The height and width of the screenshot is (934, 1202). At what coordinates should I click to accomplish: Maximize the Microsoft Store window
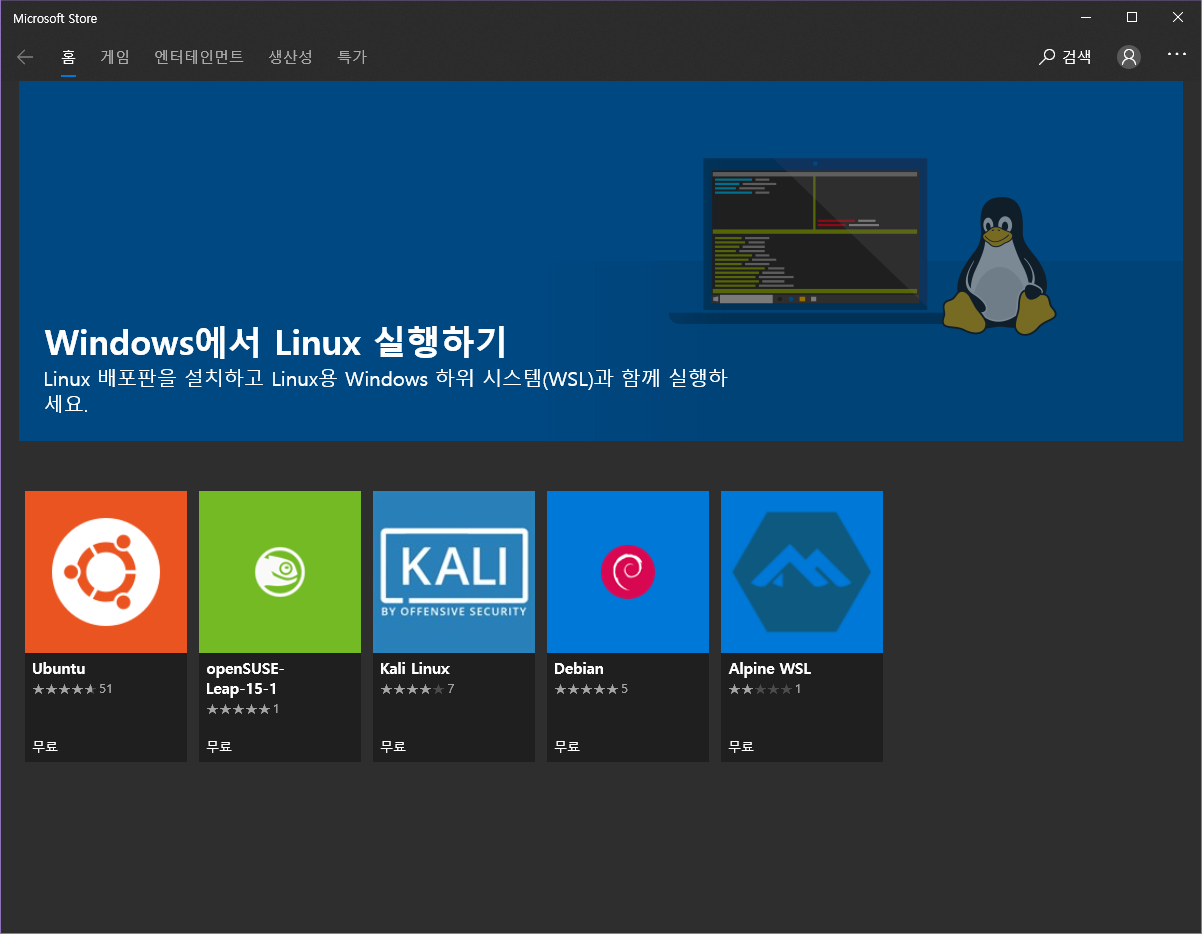(1132, 17)
